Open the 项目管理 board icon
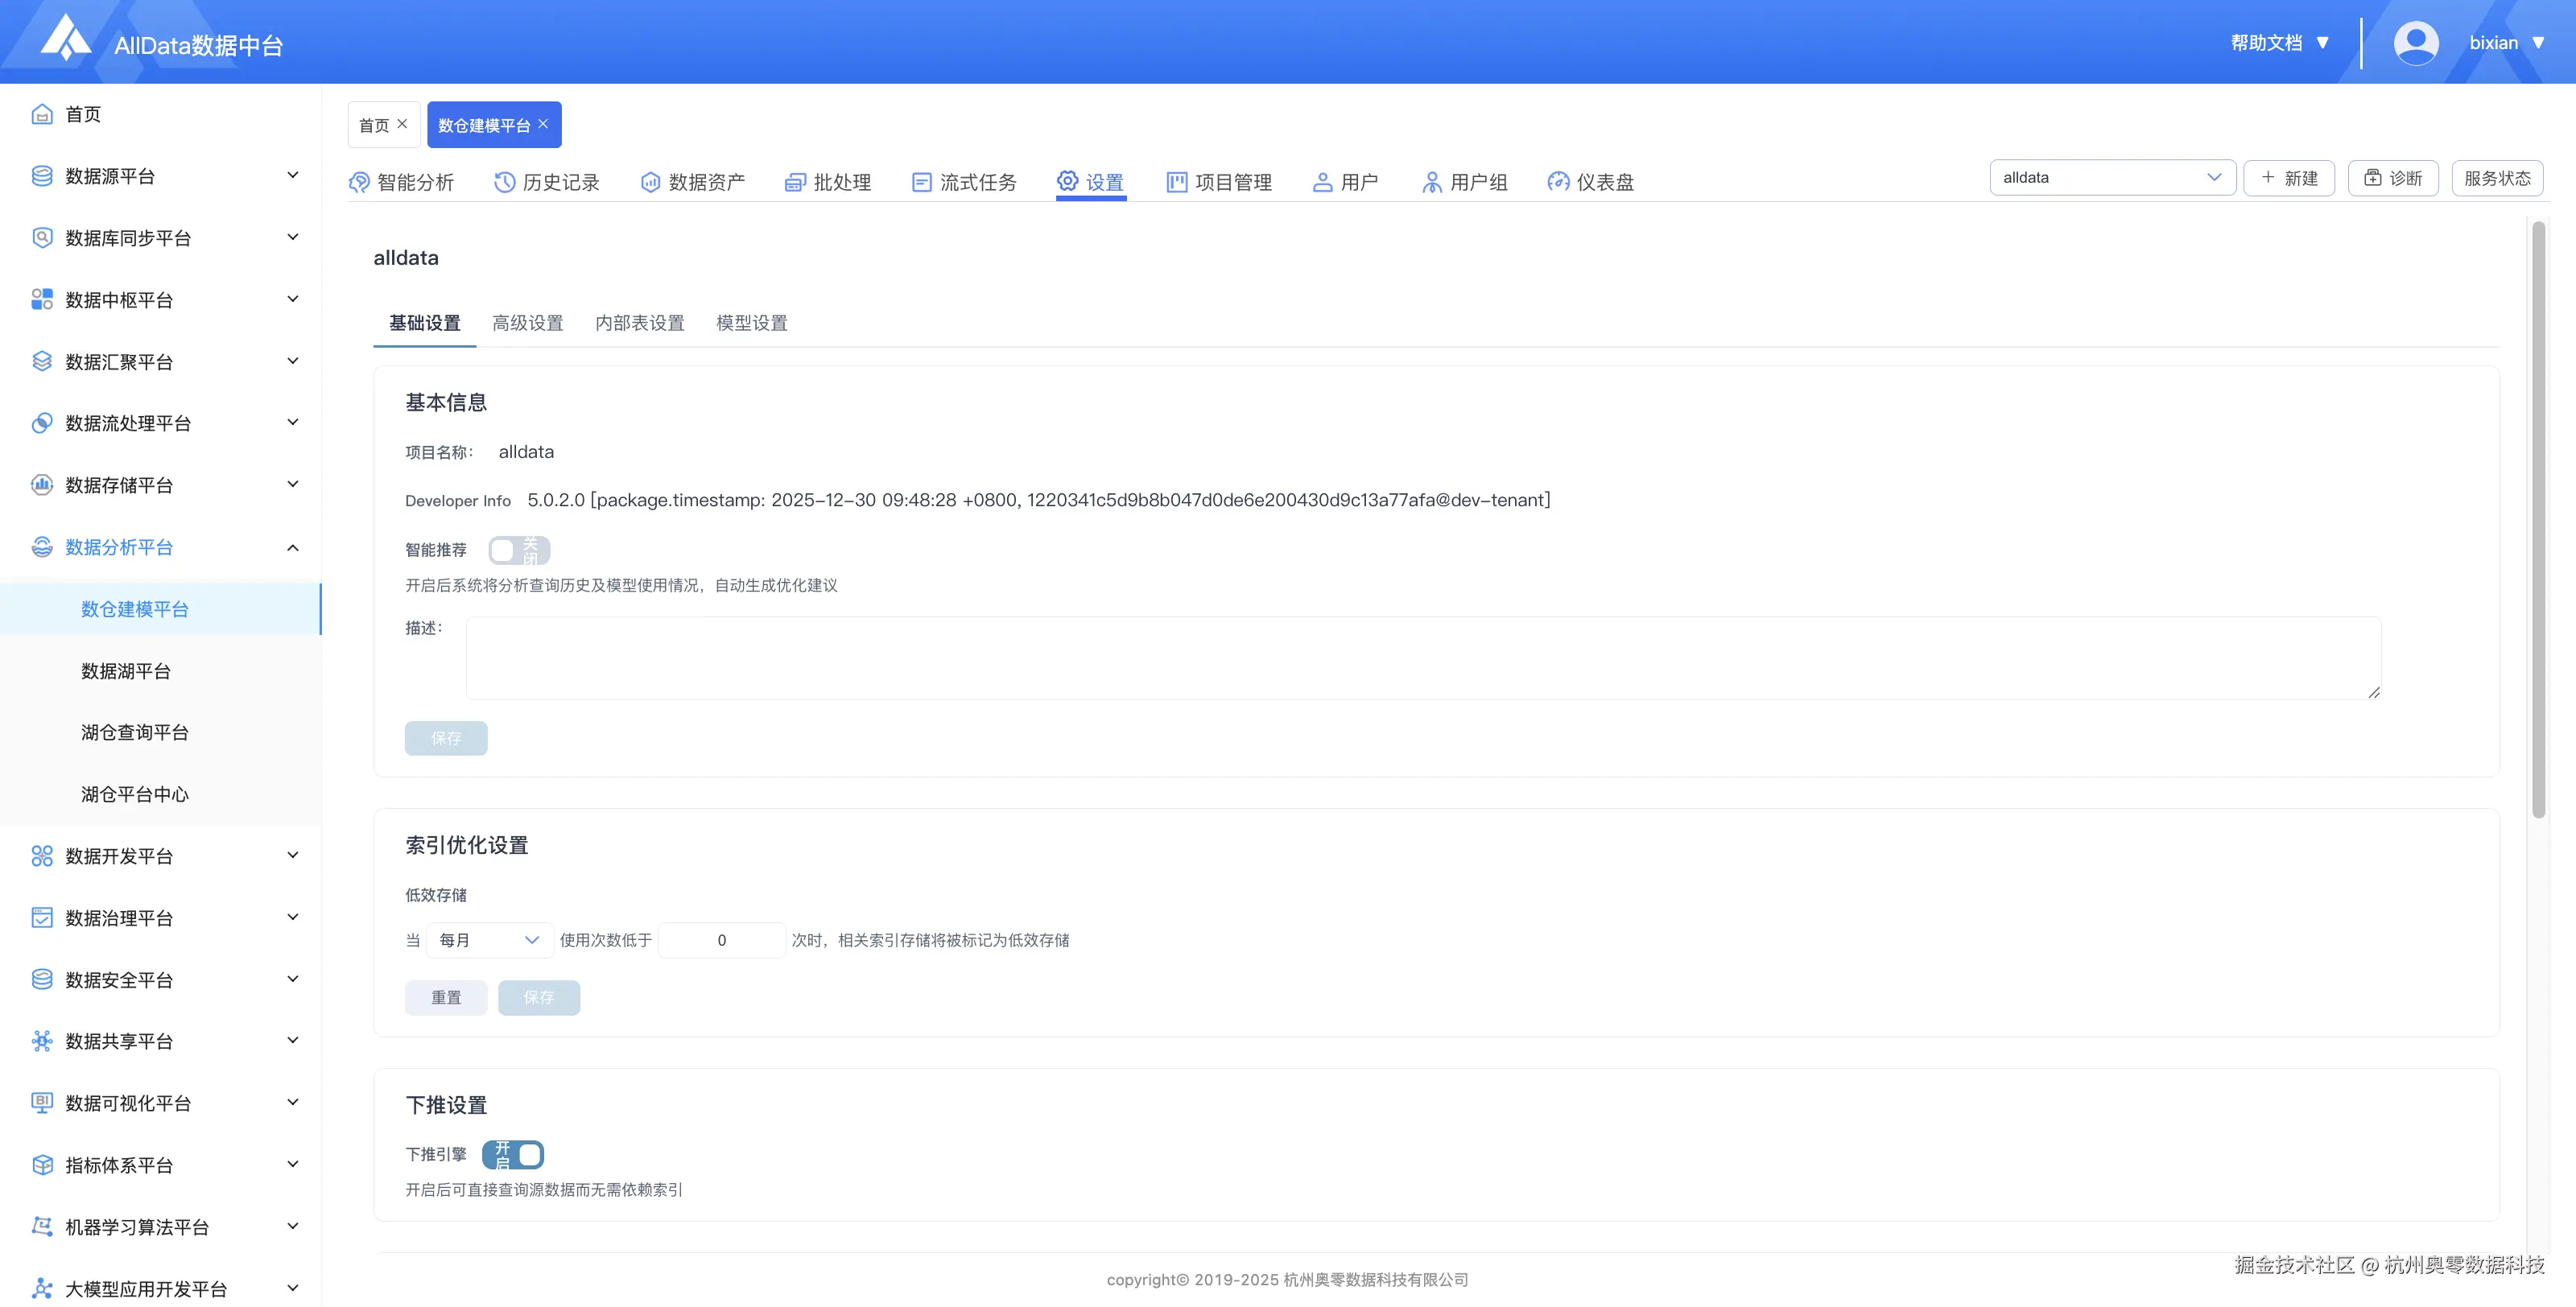 point(1177,182)
